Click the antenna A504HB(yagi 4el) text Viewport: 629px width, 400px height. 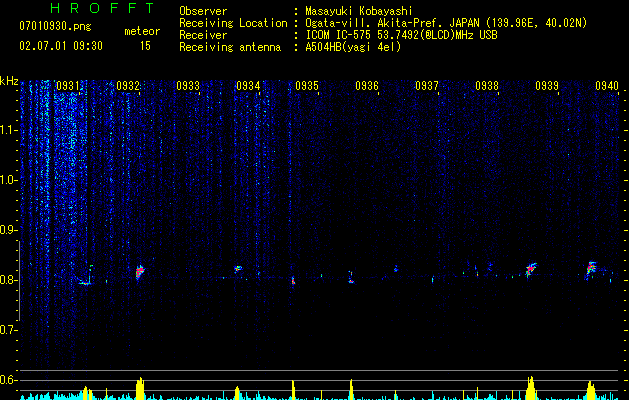353,47
